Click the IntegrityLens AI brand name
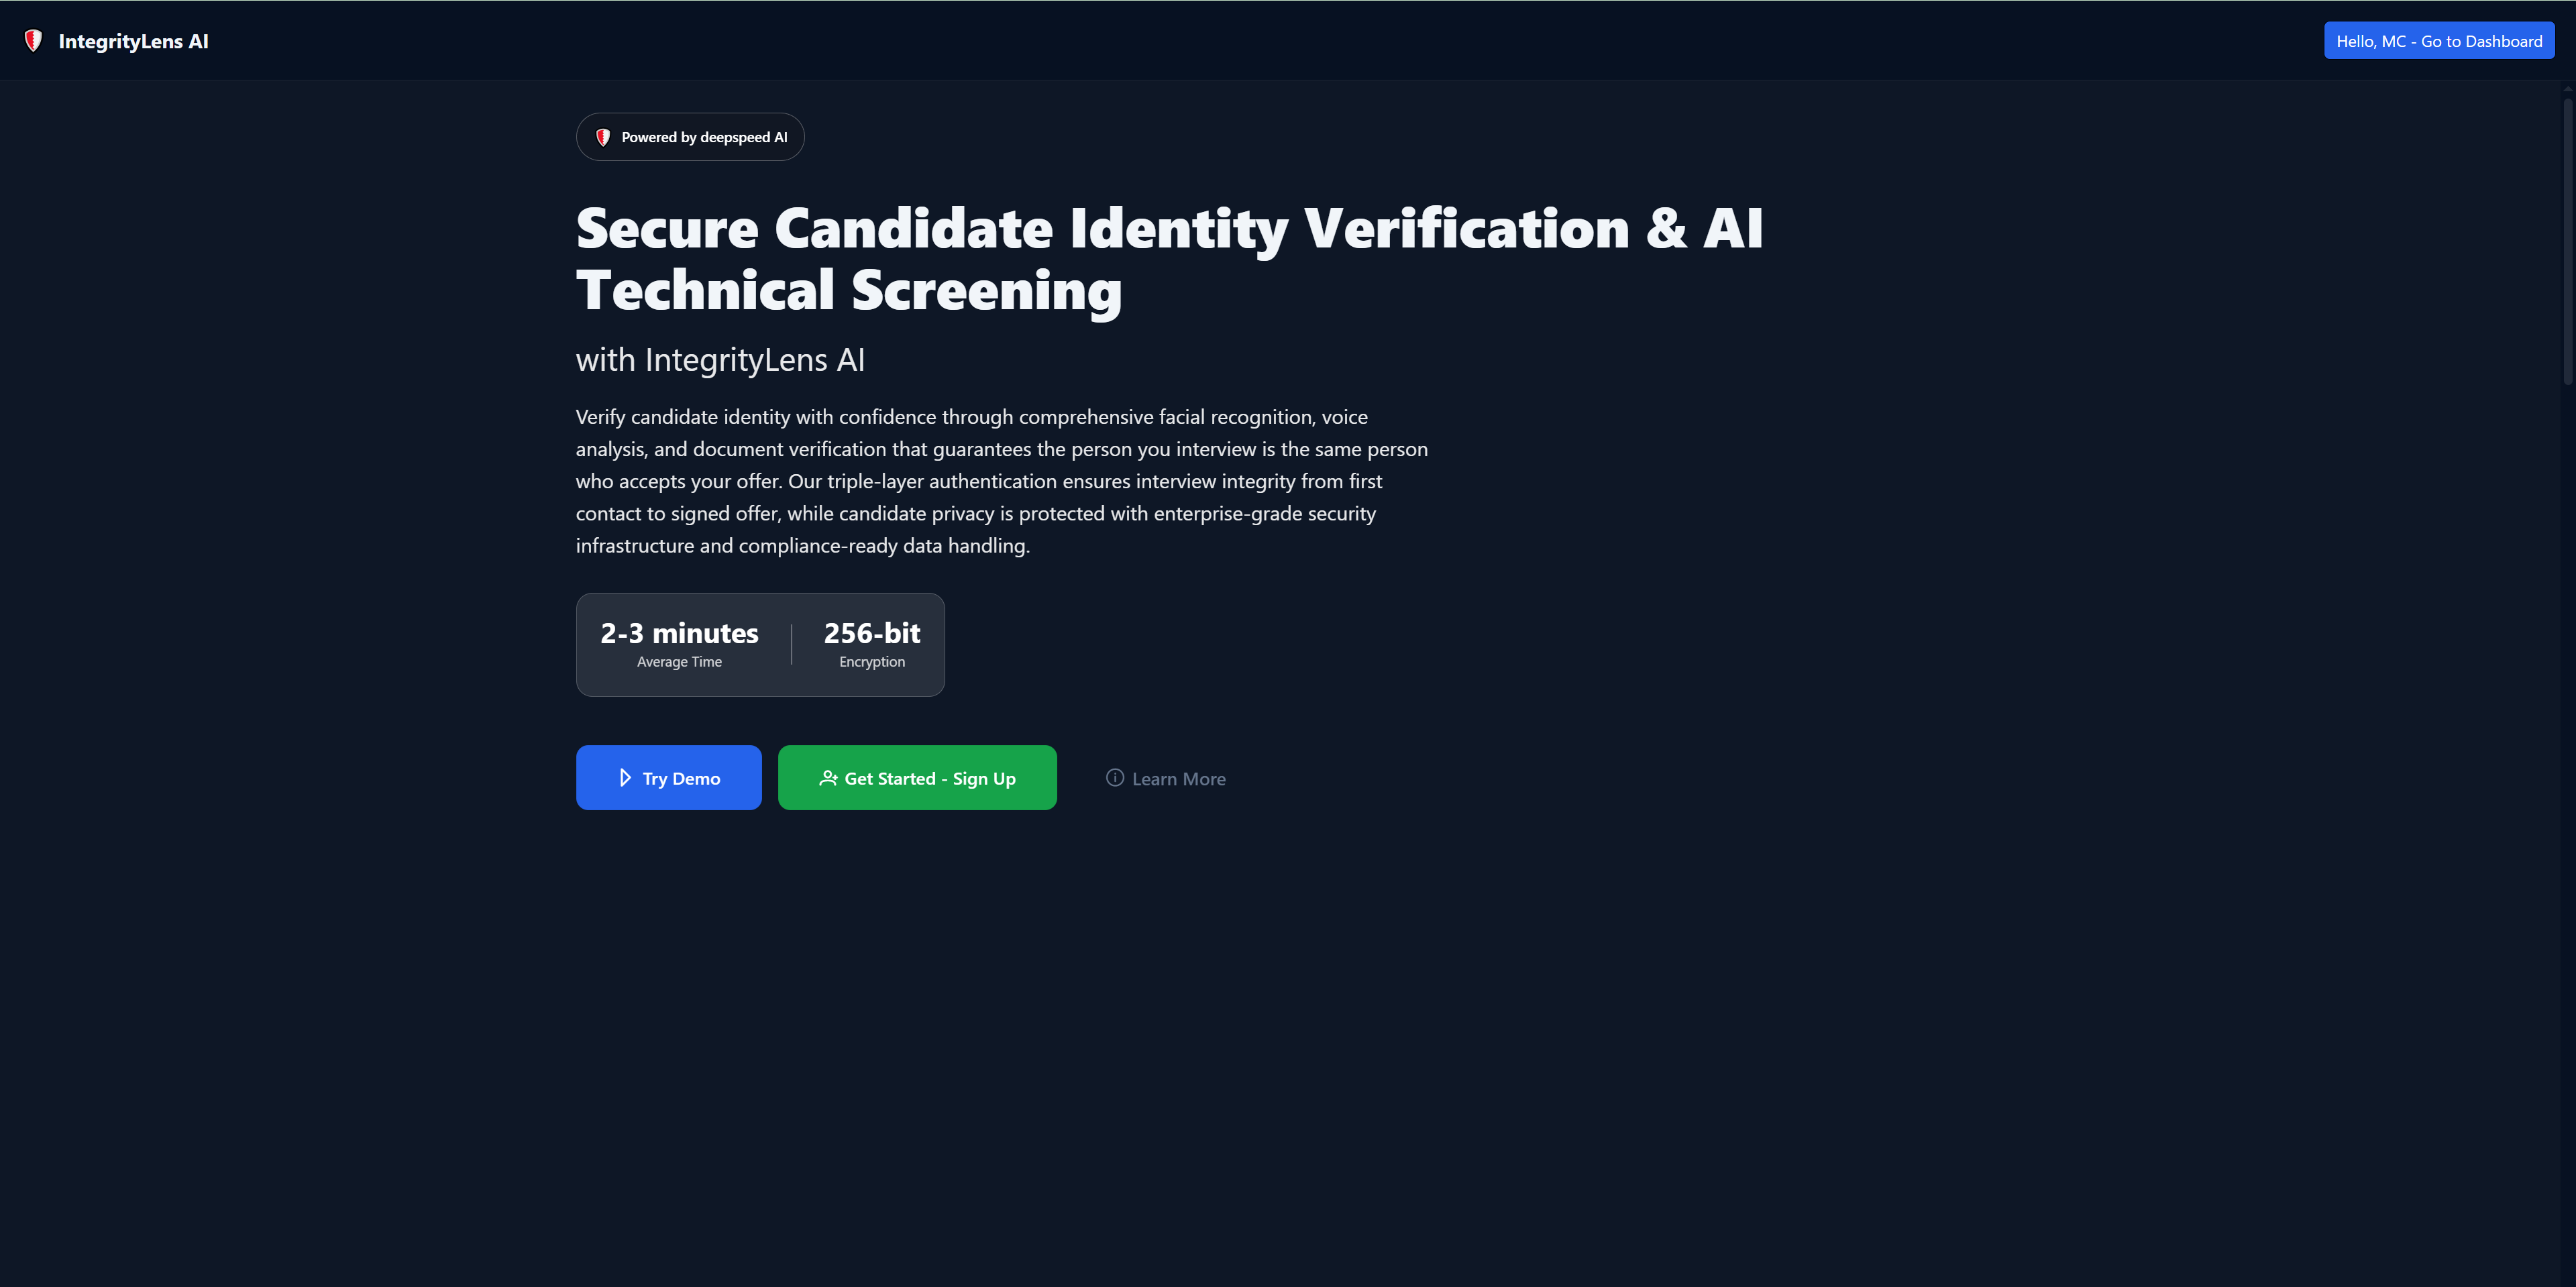This screenshot has height=1287, width=2576. pos(133,41)
